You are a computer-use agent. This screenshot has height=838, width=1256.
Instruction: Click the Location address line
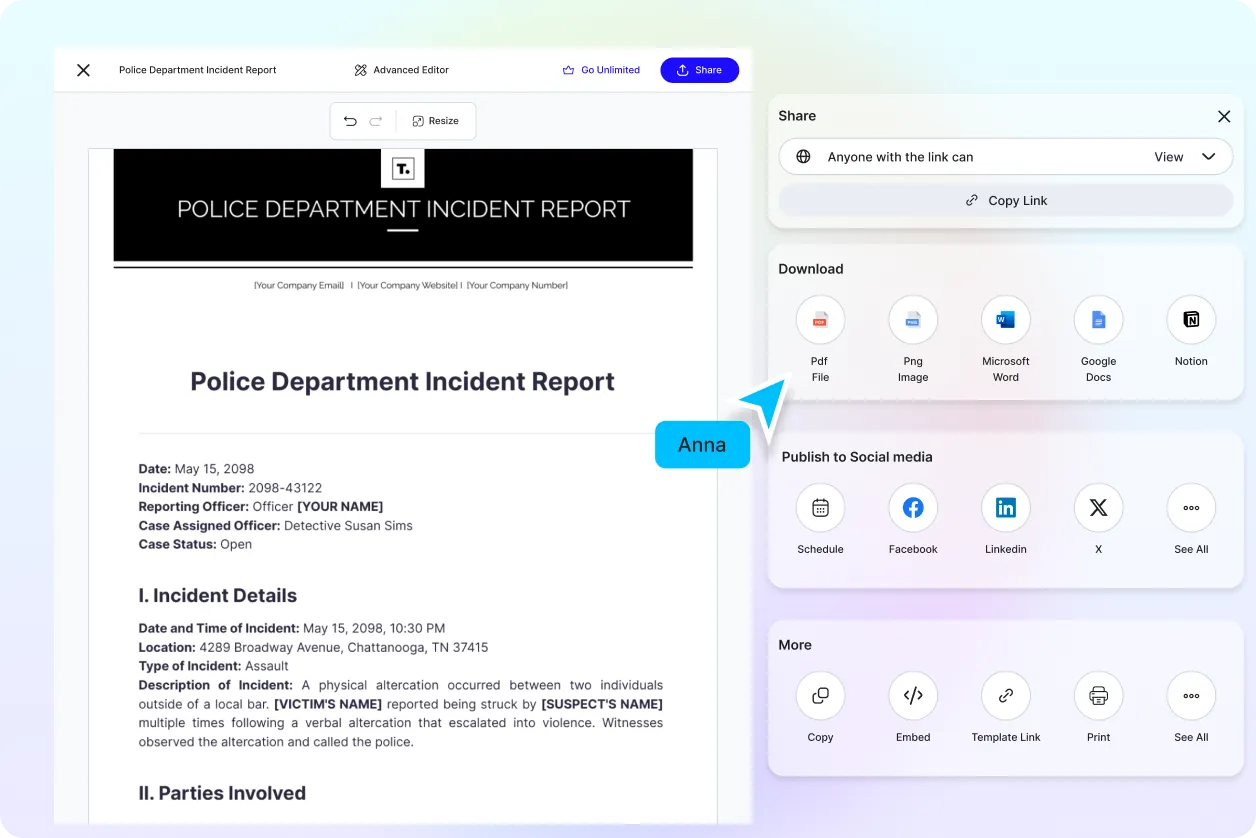313,647
